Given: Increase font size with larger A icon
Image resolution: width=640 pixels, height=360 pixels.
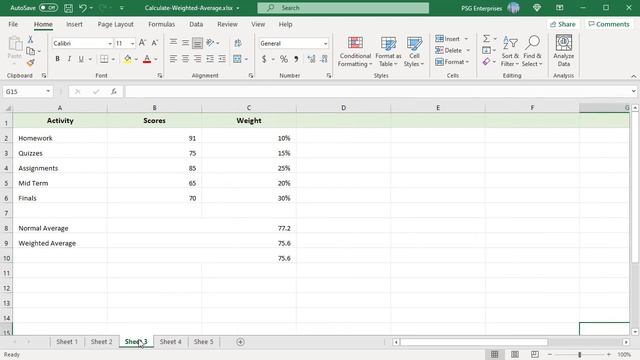Looking at the screenshot, I should coord(142,43).
